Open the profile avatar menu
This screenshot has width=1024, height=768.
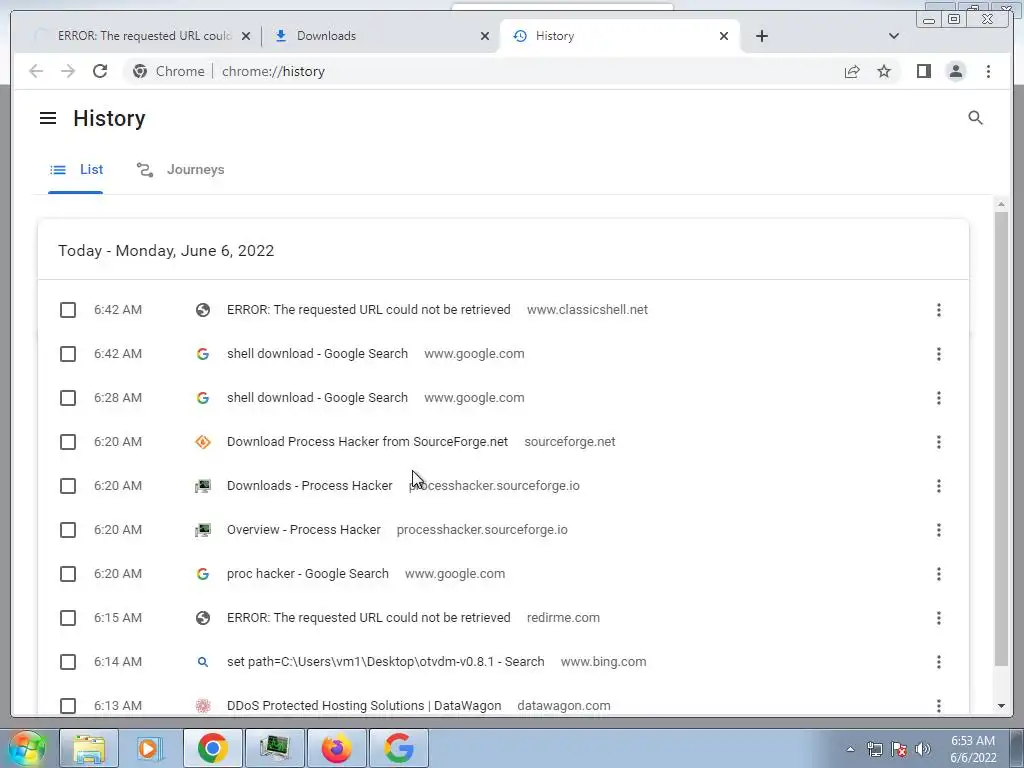(x=955, y=71)
